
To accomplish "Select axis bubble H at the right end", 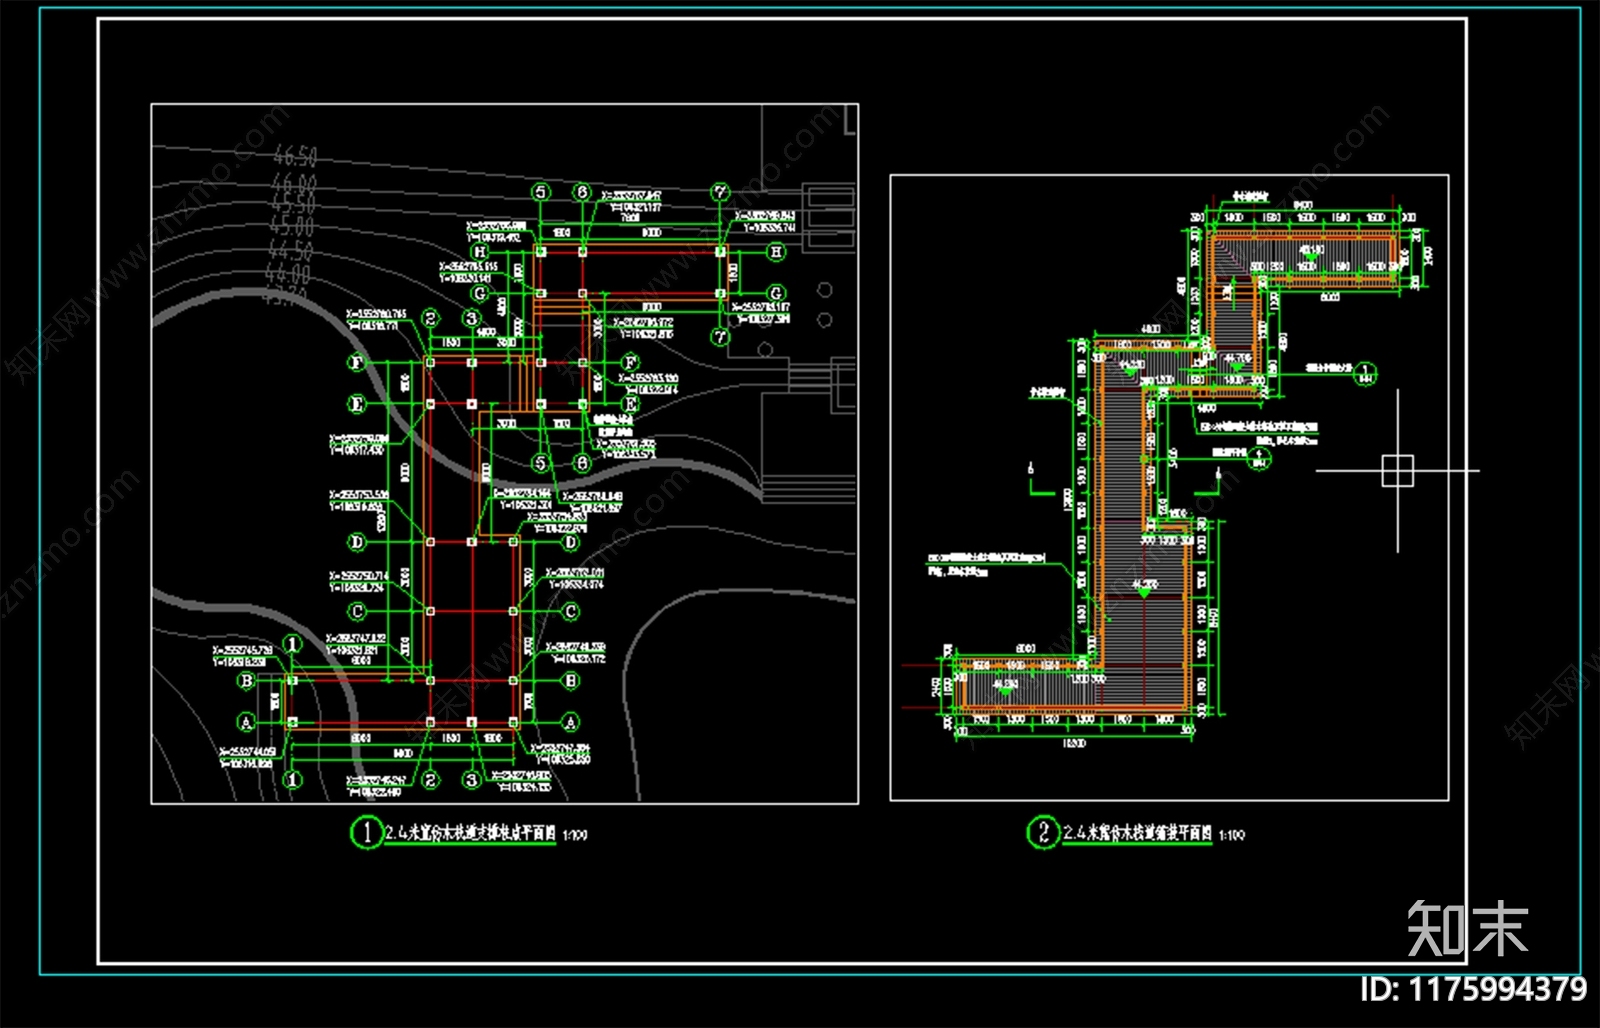I will [776, 252].
